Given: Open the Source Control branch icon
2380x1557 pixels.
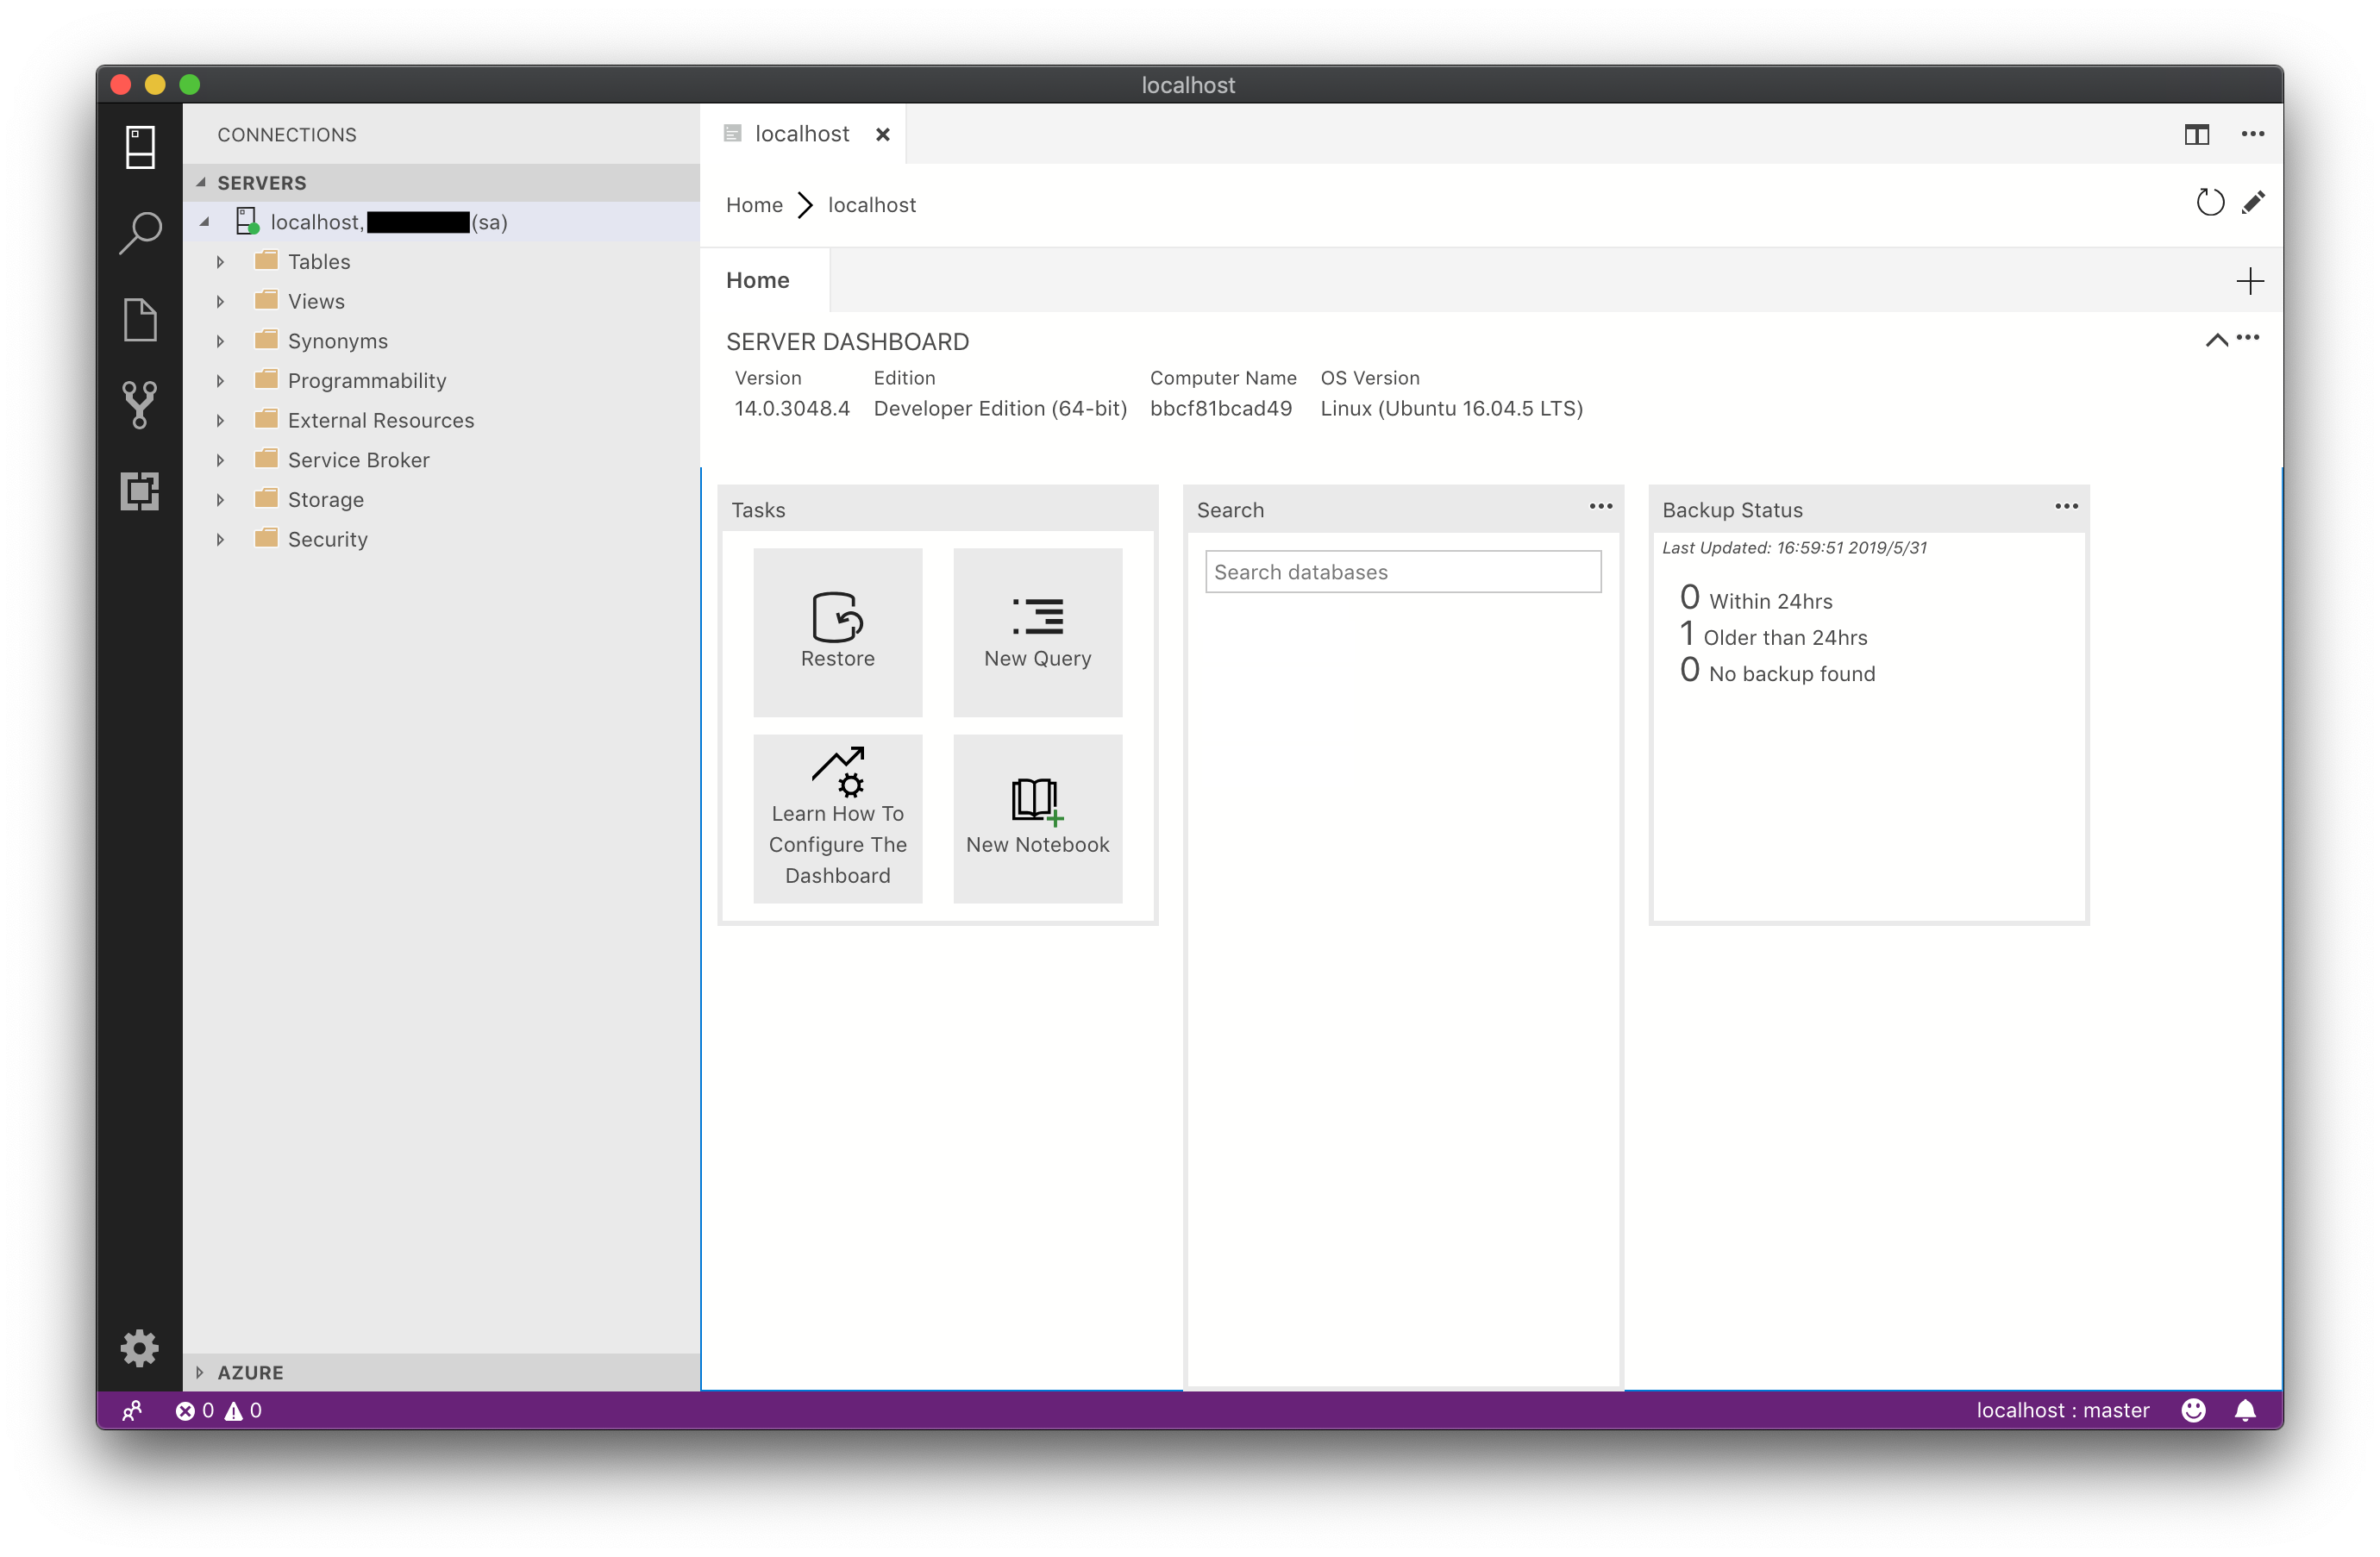Looking at the screenshot, I should pos(140,405).
